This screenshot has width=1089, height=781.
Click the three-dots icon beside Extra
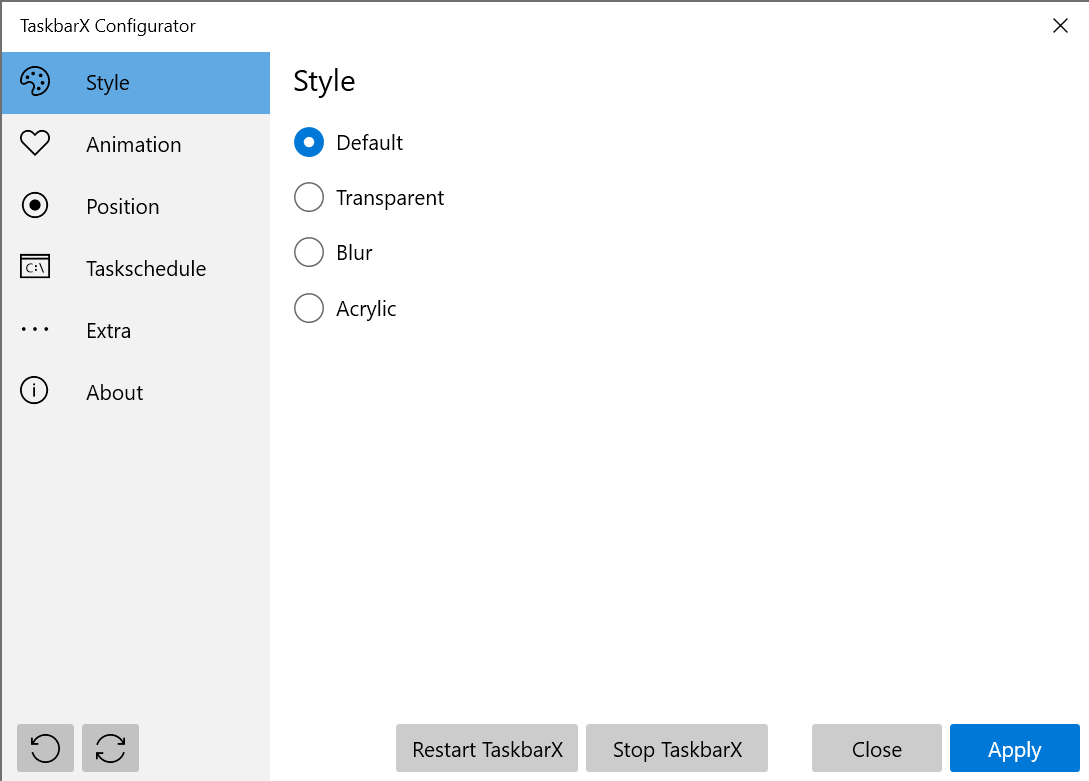pyautogui.click(x=35, y=330)
